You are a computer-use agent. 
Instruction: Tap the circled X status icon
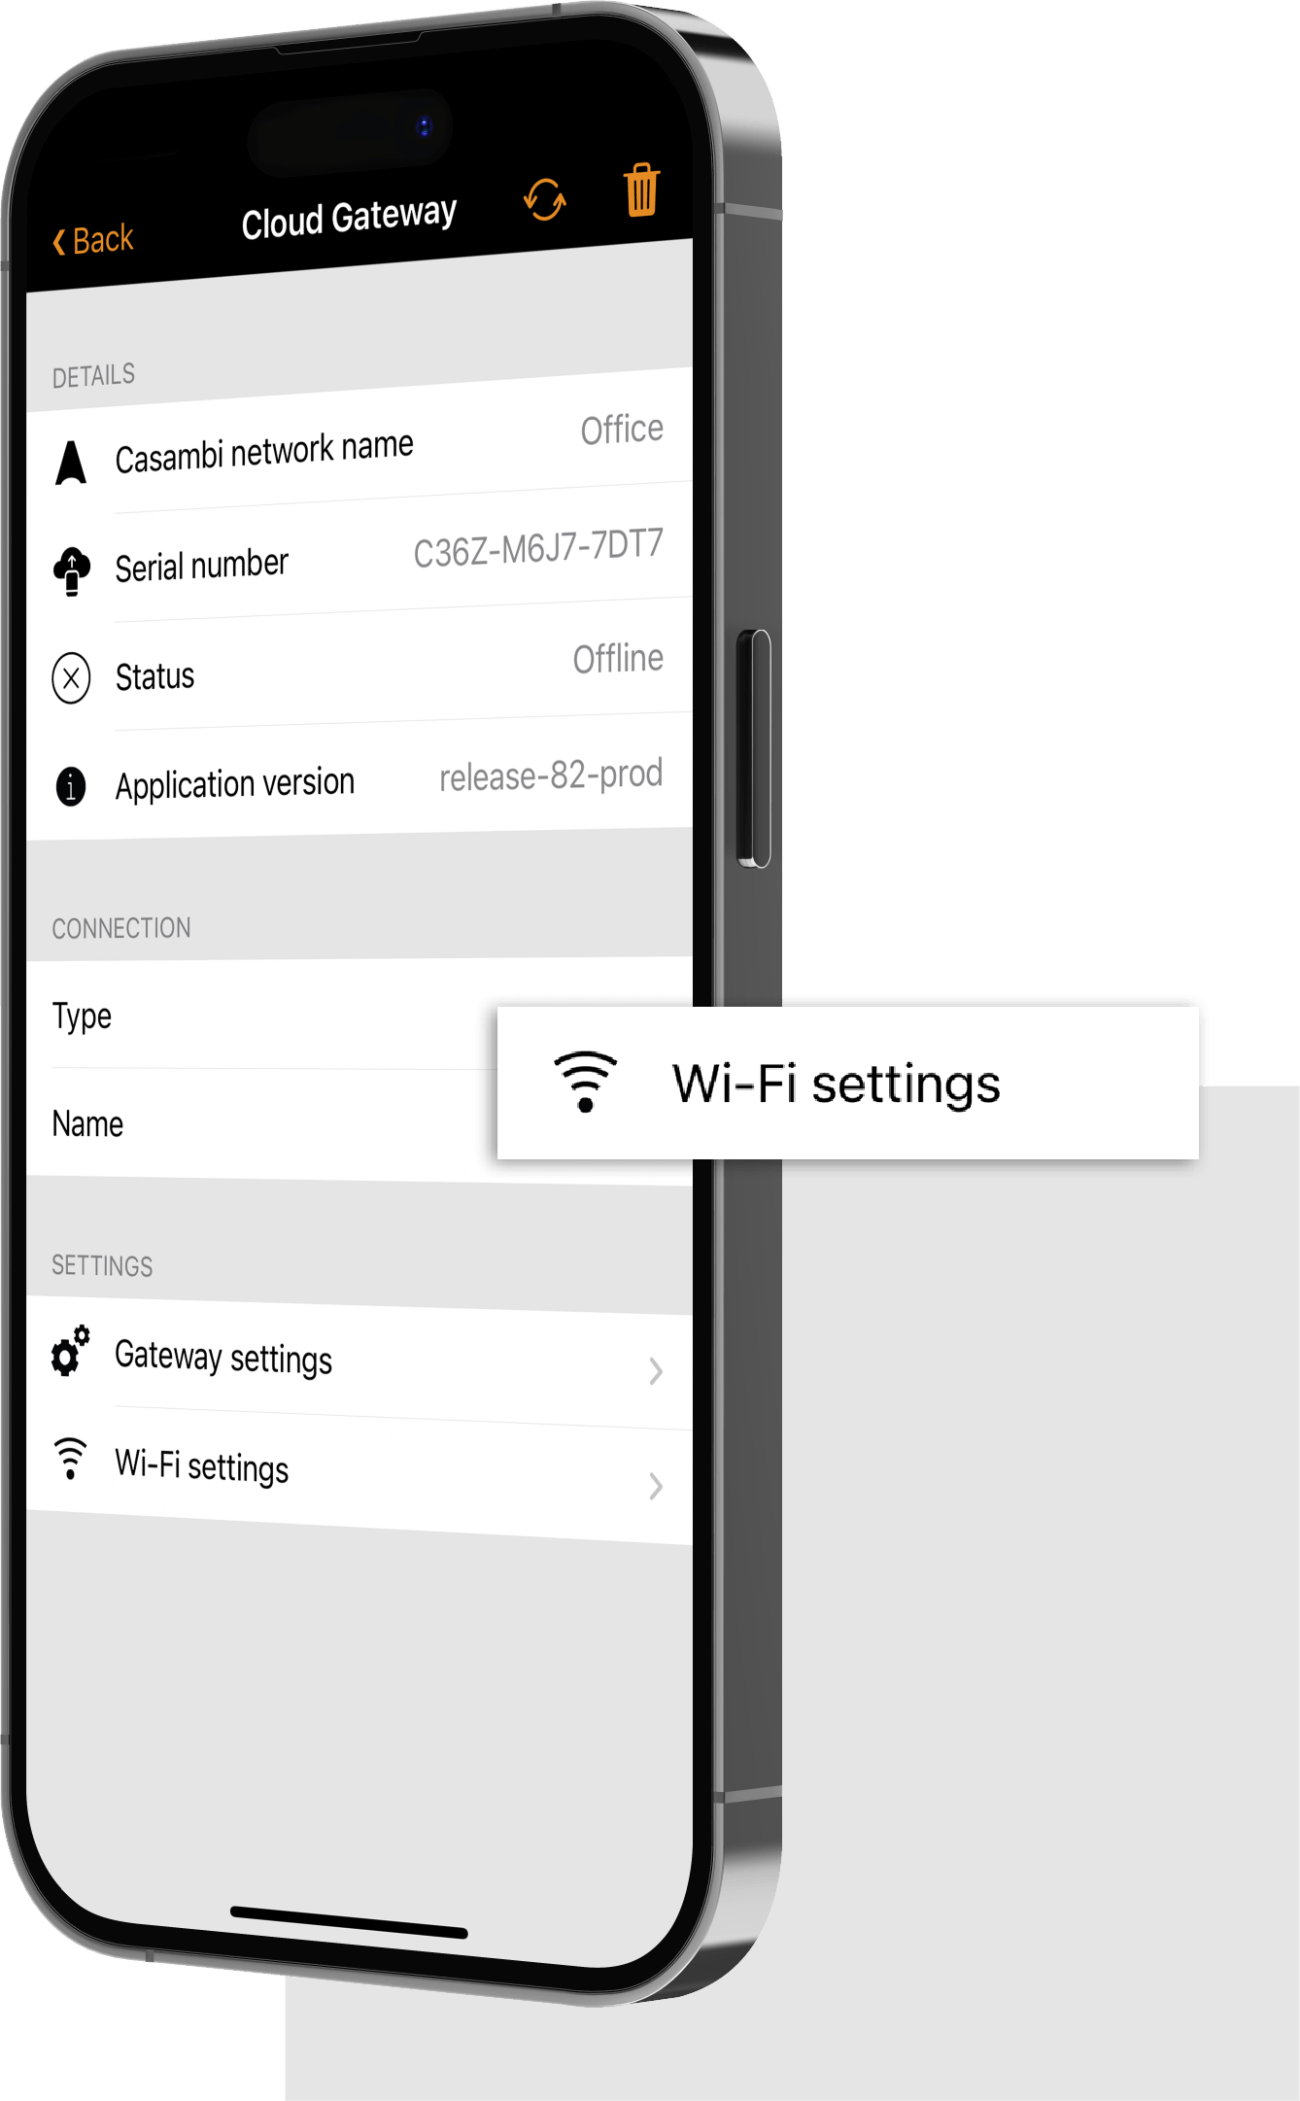71,678
